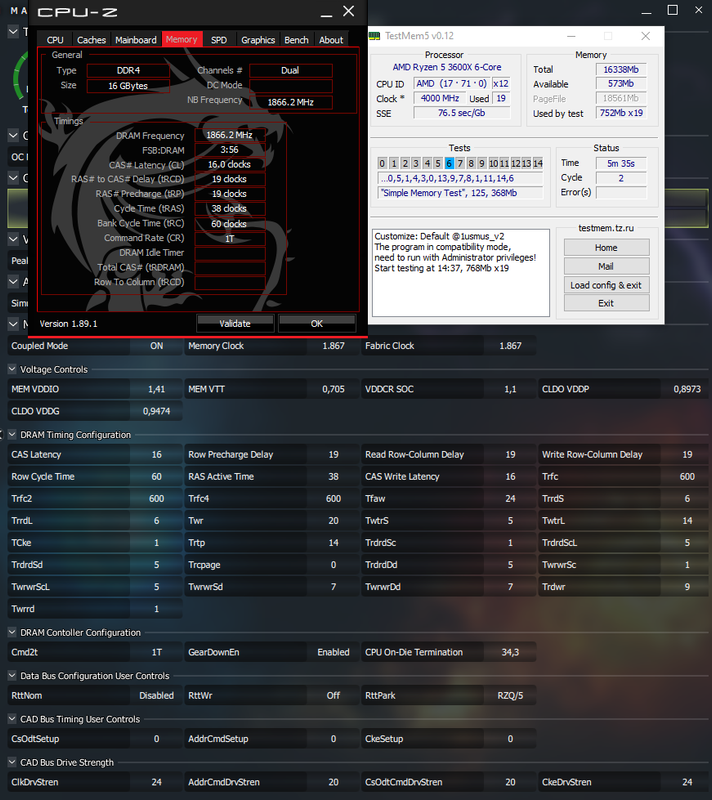This screenshot has height=800, width=712.
Task: Click the RttNom Disabled value
Action: click(157, 696)
